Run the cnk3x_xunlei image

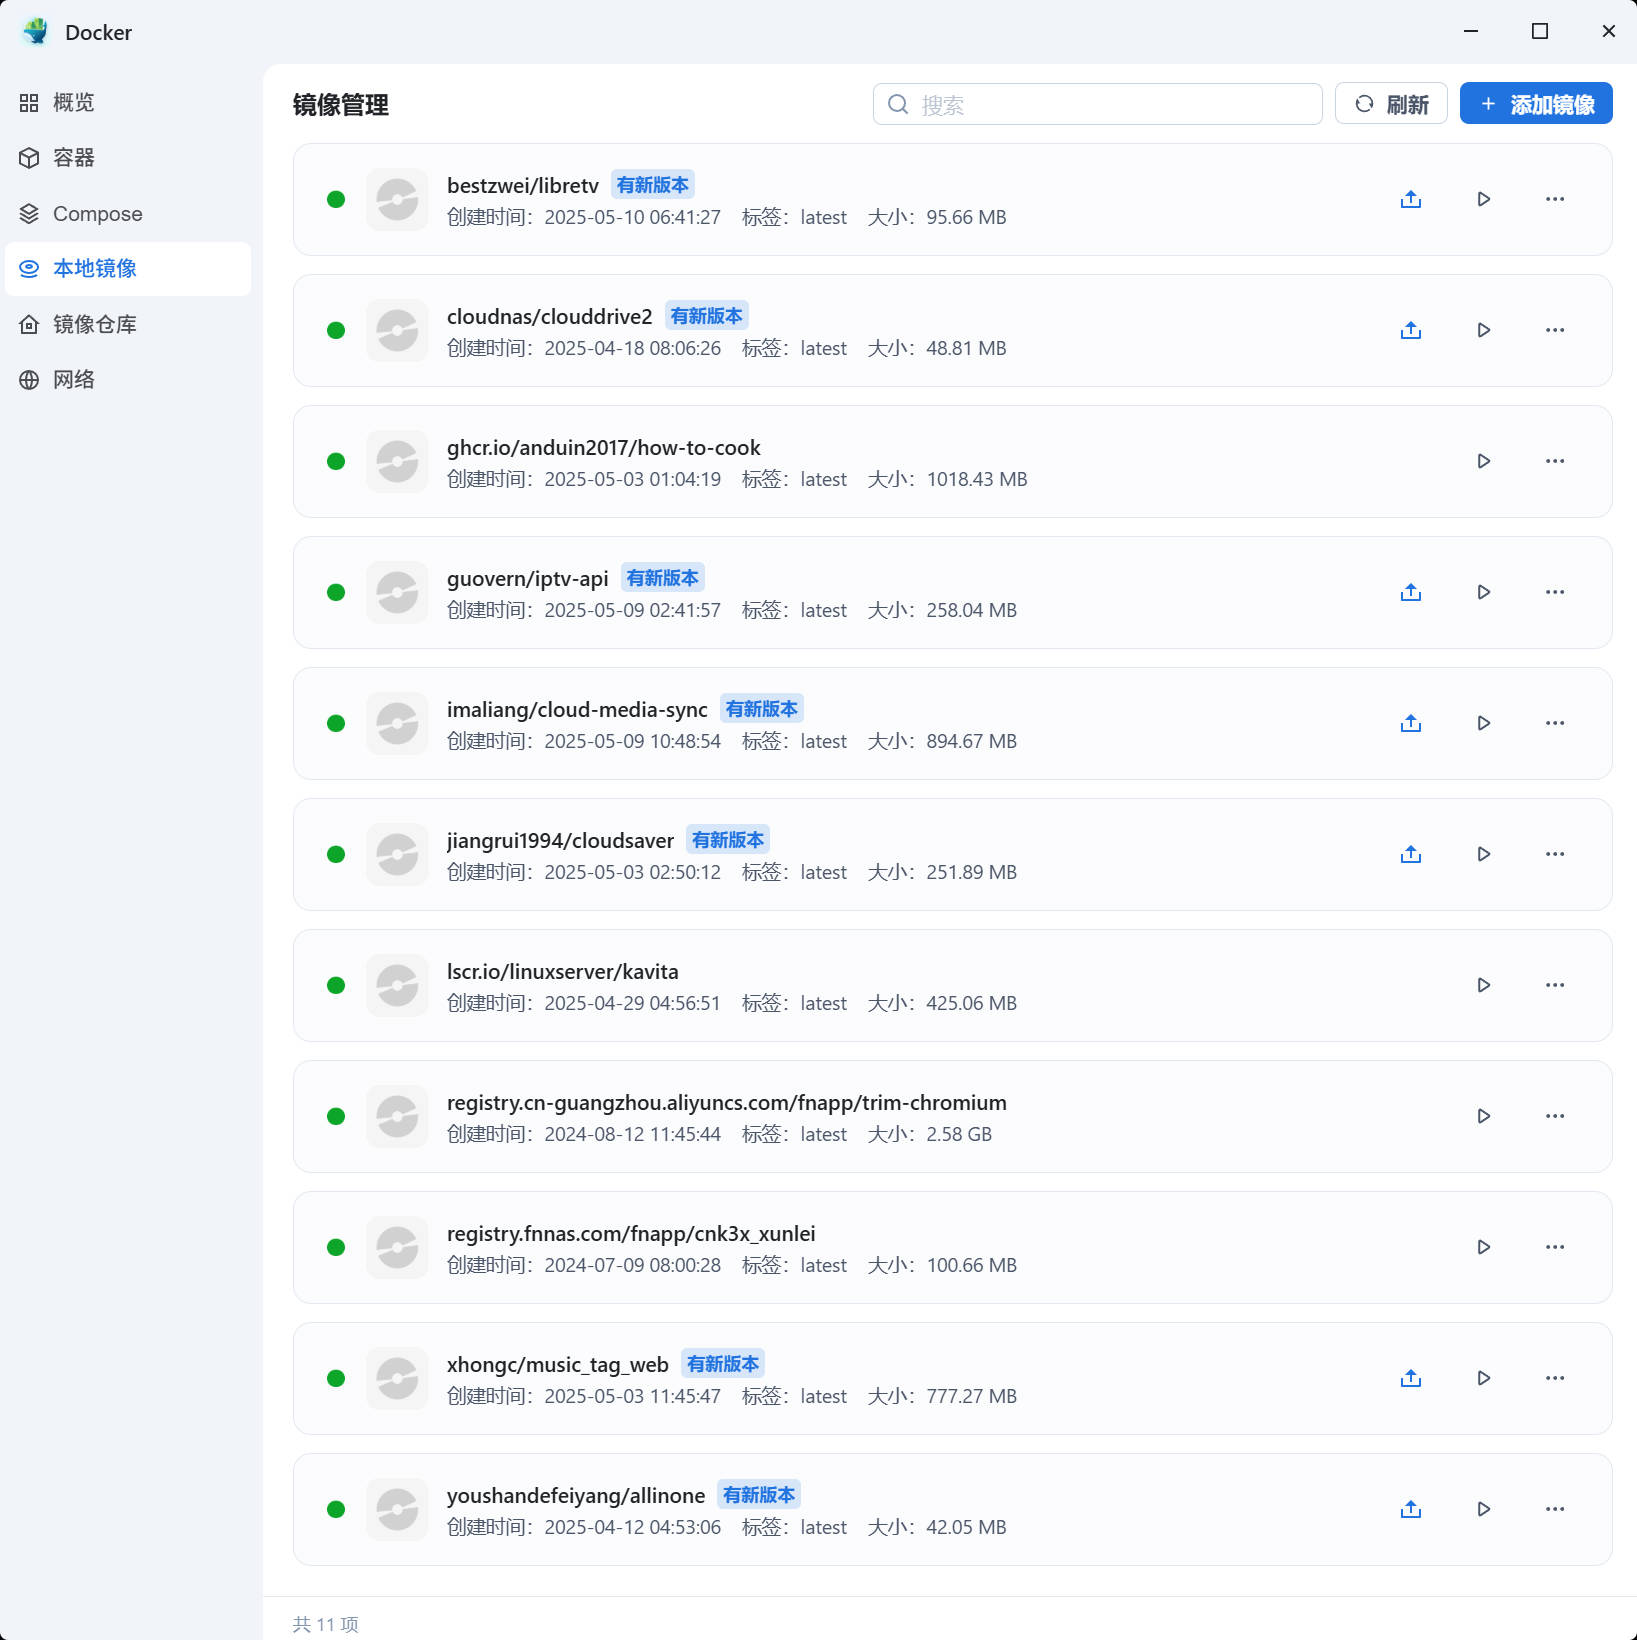point(1484,1247)
